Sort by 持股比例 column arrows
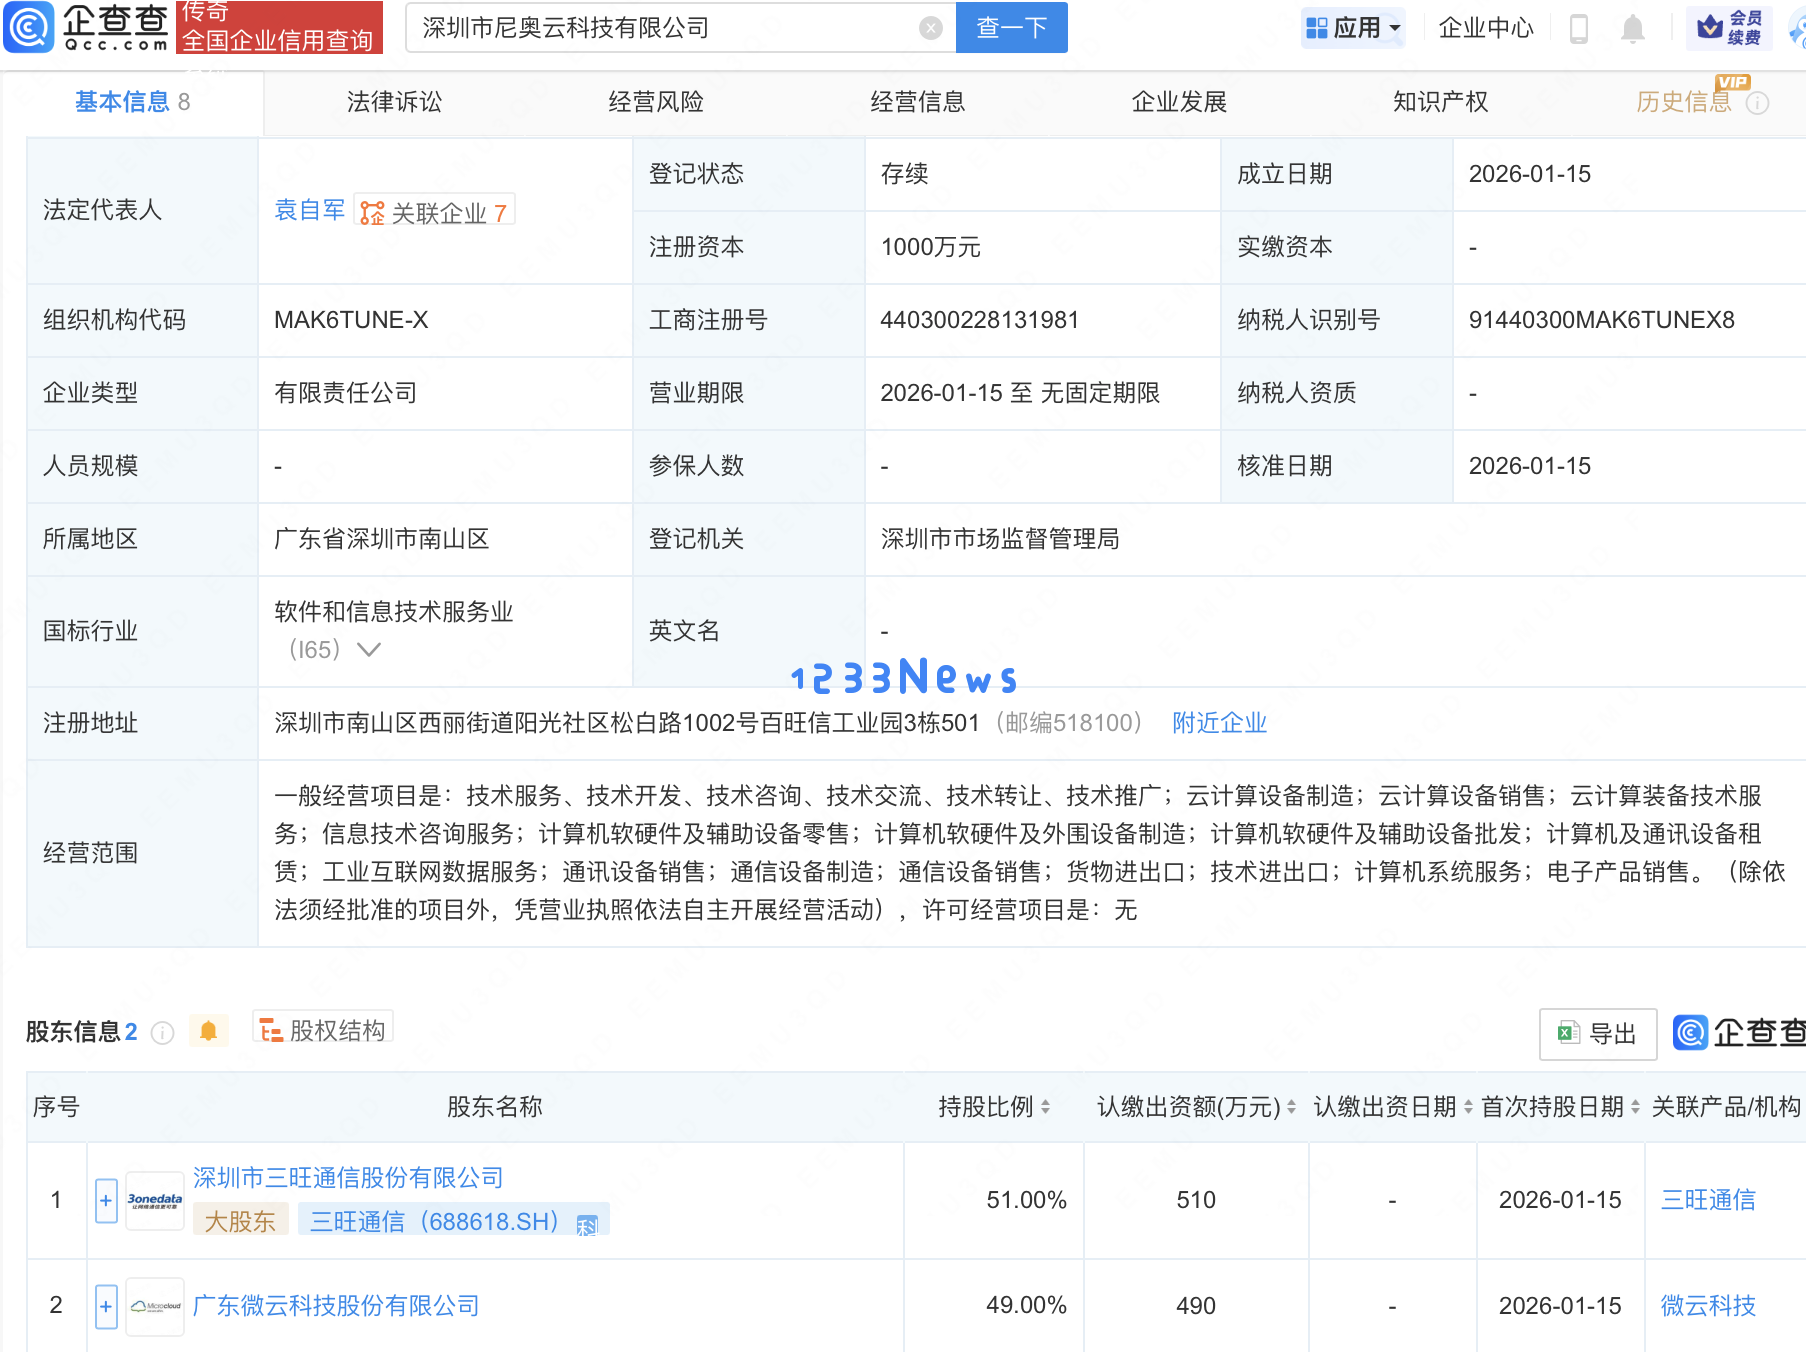1806x1352 pixels. click(1044, 1107)
